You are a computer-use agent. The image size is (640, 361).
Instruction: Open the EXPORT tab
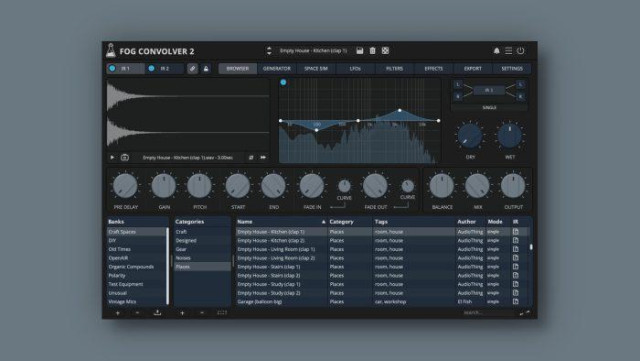pyautogui.click(x=473, y=69)
